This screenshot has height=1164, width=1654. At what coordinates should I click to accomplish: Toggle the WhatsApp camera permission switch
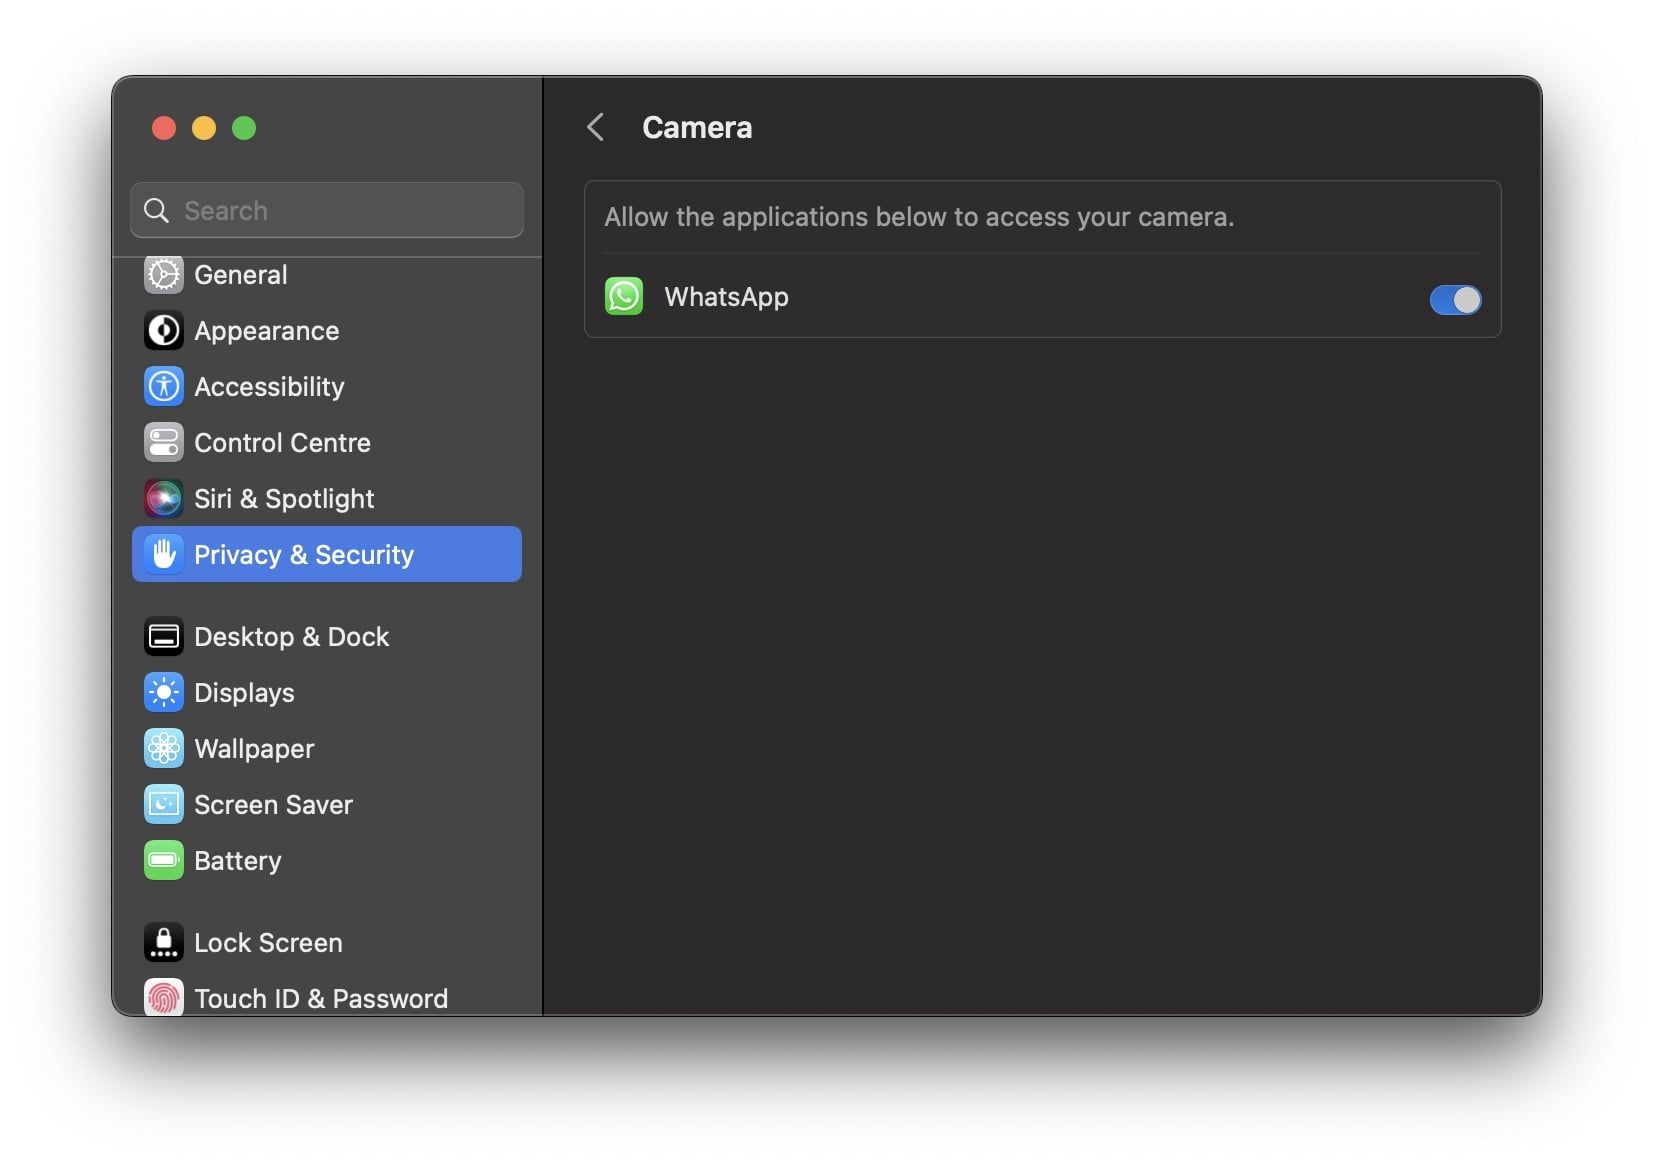(x=1455, y=300)
